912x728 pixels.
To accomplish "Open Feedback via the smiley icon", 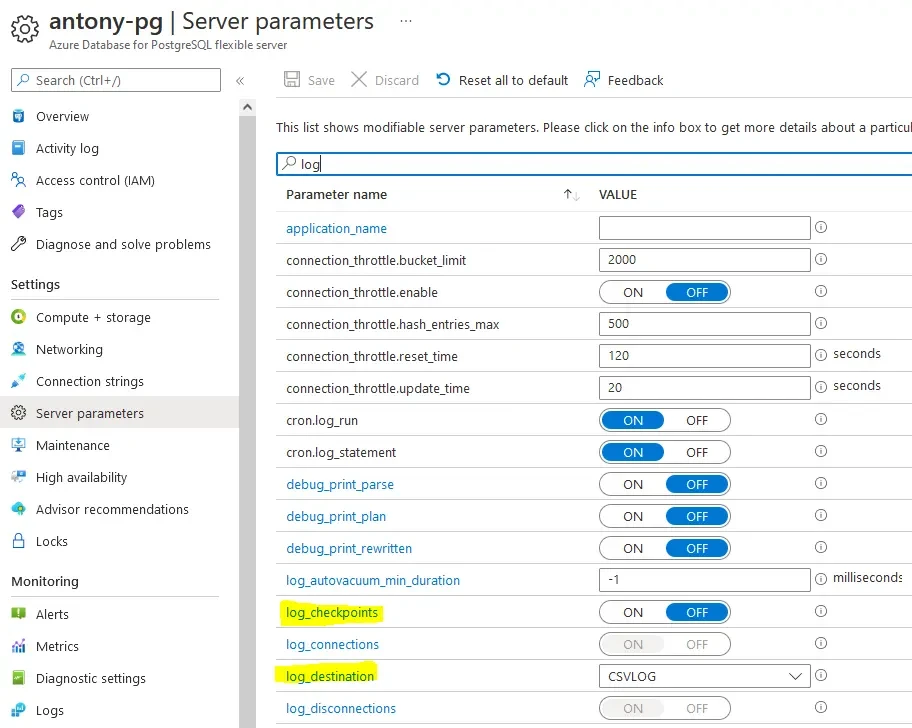I will click(593, 80).
